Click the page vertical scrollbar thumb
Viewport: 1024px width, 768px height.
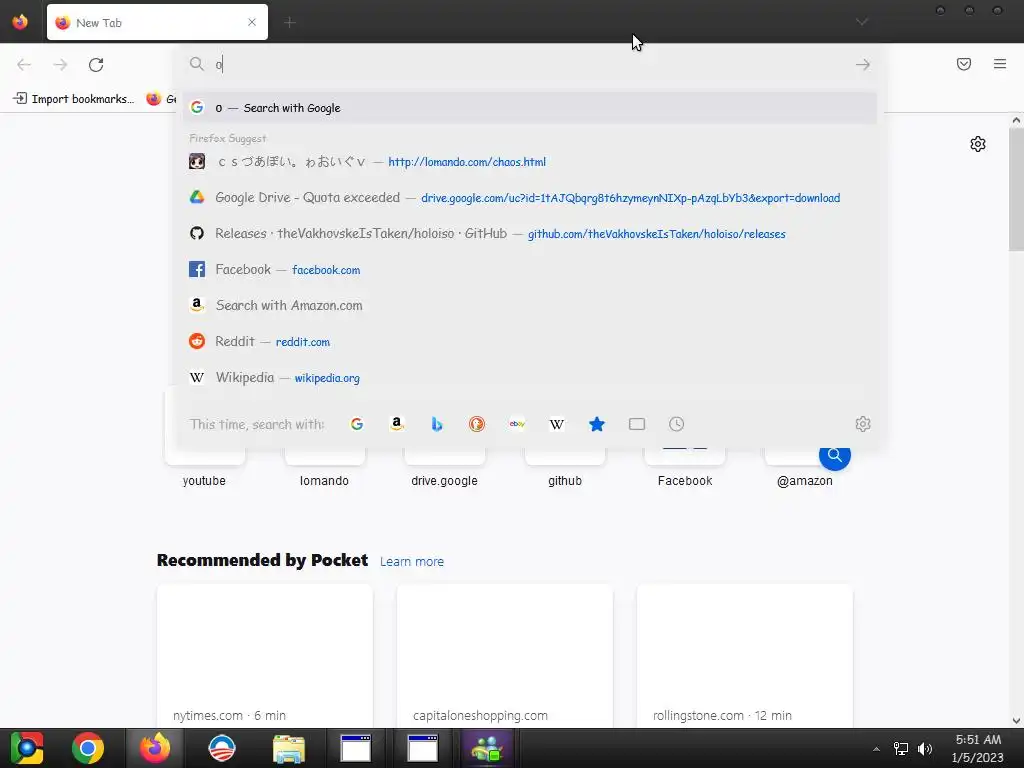point(1016,189)
